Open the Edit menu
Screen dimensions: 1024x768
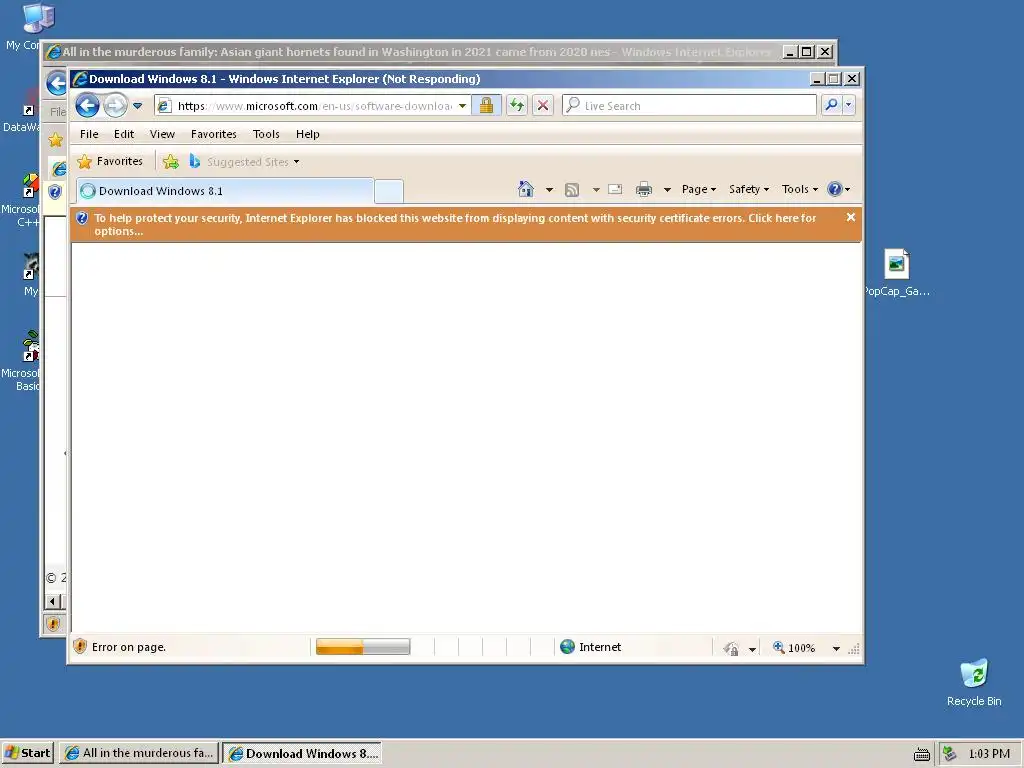coord(123,134)
